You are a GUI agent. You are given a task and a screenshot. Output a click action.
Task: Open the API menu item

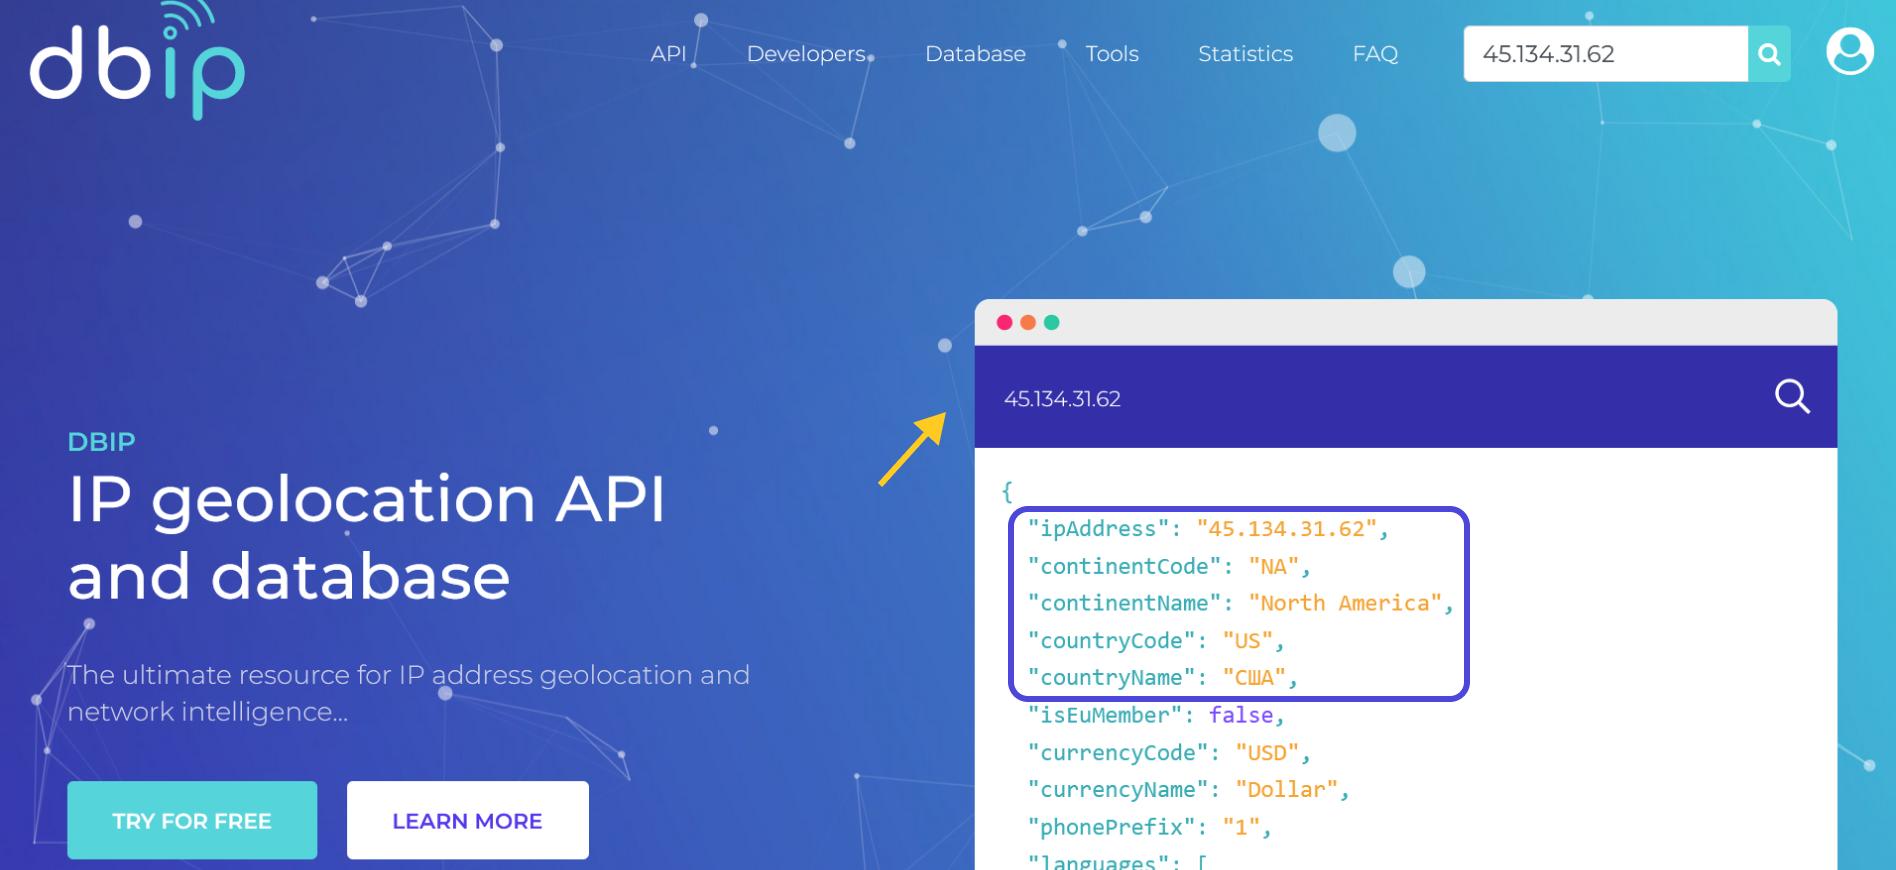coord(668,54)
